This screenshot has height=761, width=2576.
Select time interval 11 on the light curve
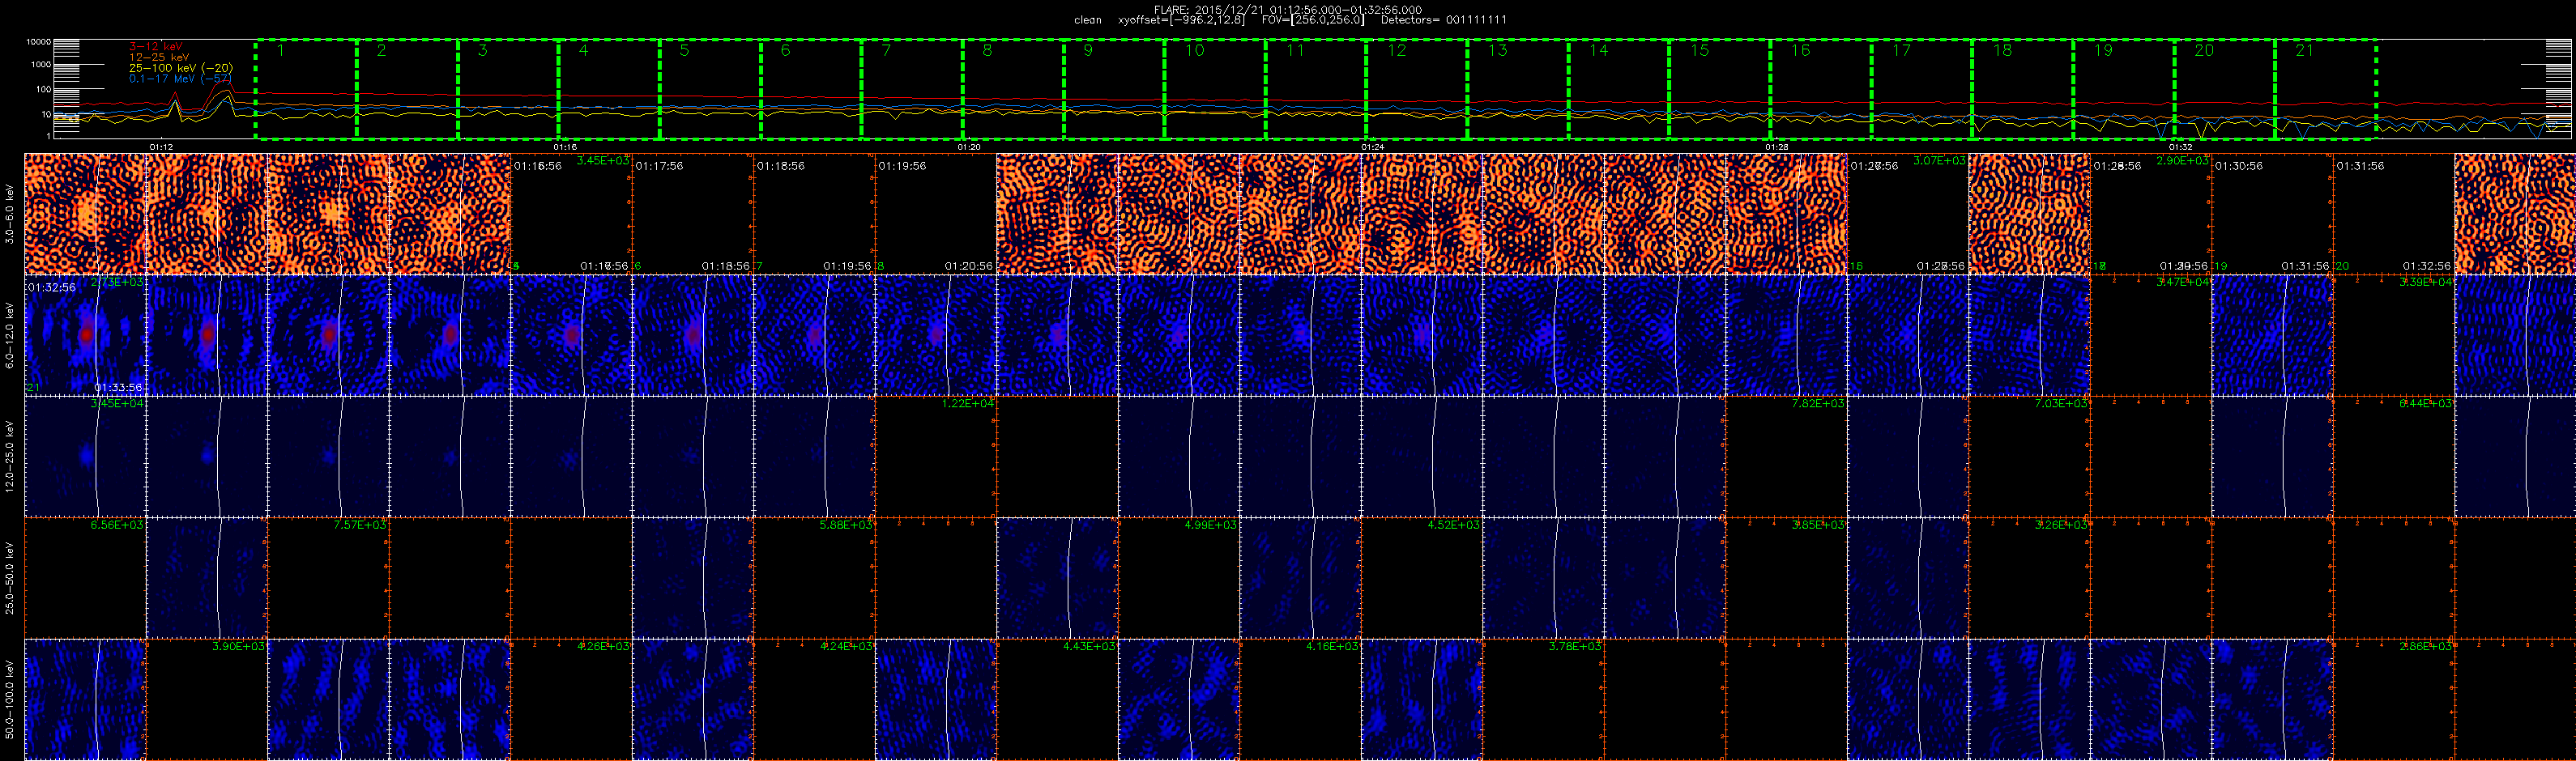pyautogui.click(x=1316, y=90)
